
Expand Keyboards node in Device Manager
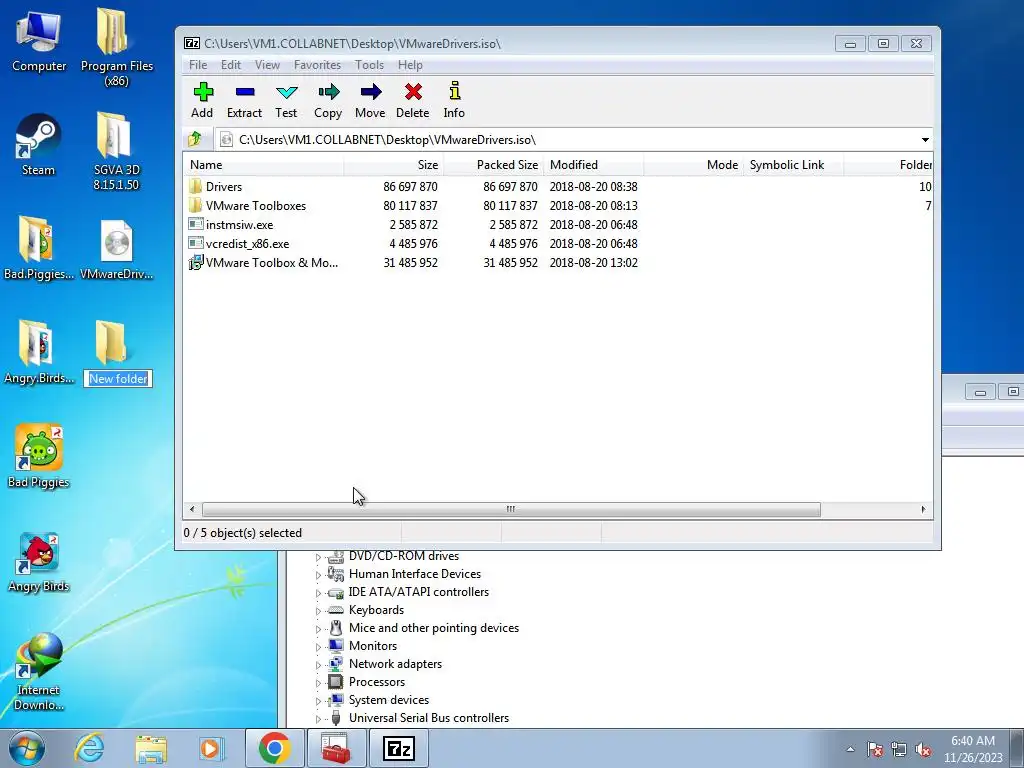coord(319,611)
